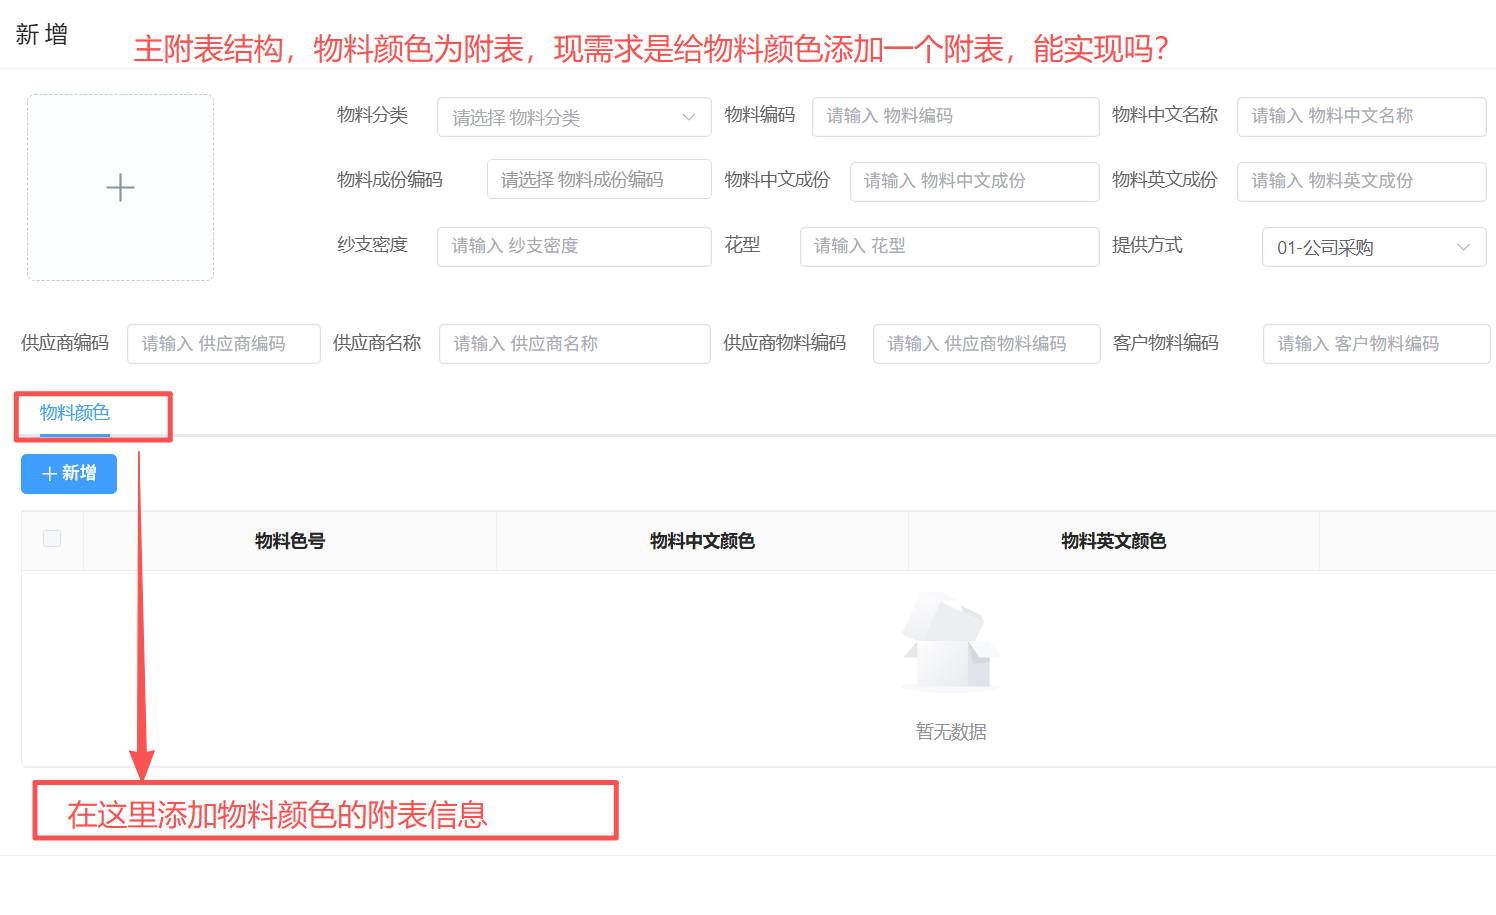The width and height of the screenshot is (1496, 915).
Task: Open the 物料成份编码 selector
Action: point(598,180)
